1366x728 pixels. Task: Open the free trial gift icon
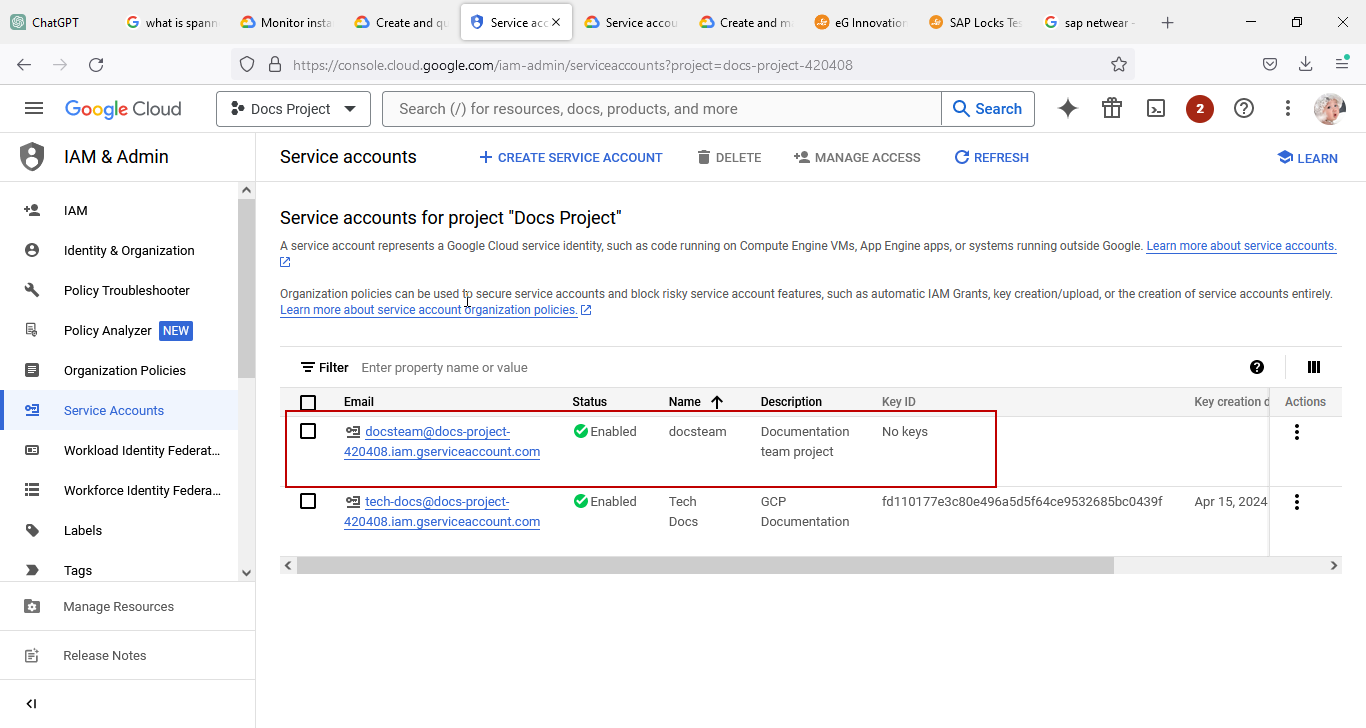1112,109
